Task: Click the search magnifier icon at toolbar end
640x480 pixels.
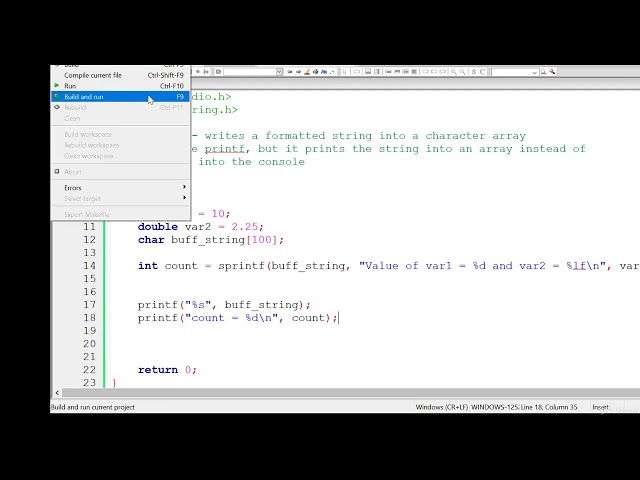Action: pyautogui.click(x=544, y=72)
